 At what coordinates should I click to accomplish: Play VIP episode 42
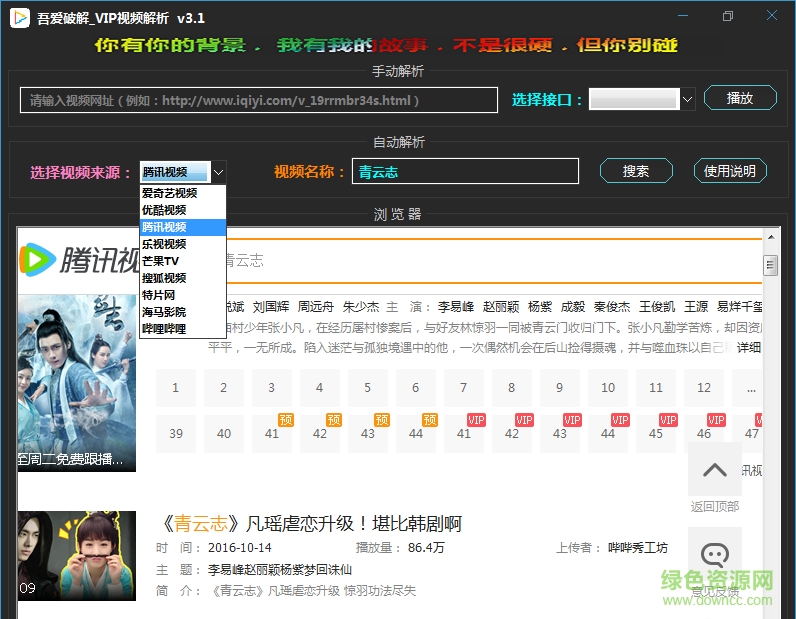[x=512, y=434]
